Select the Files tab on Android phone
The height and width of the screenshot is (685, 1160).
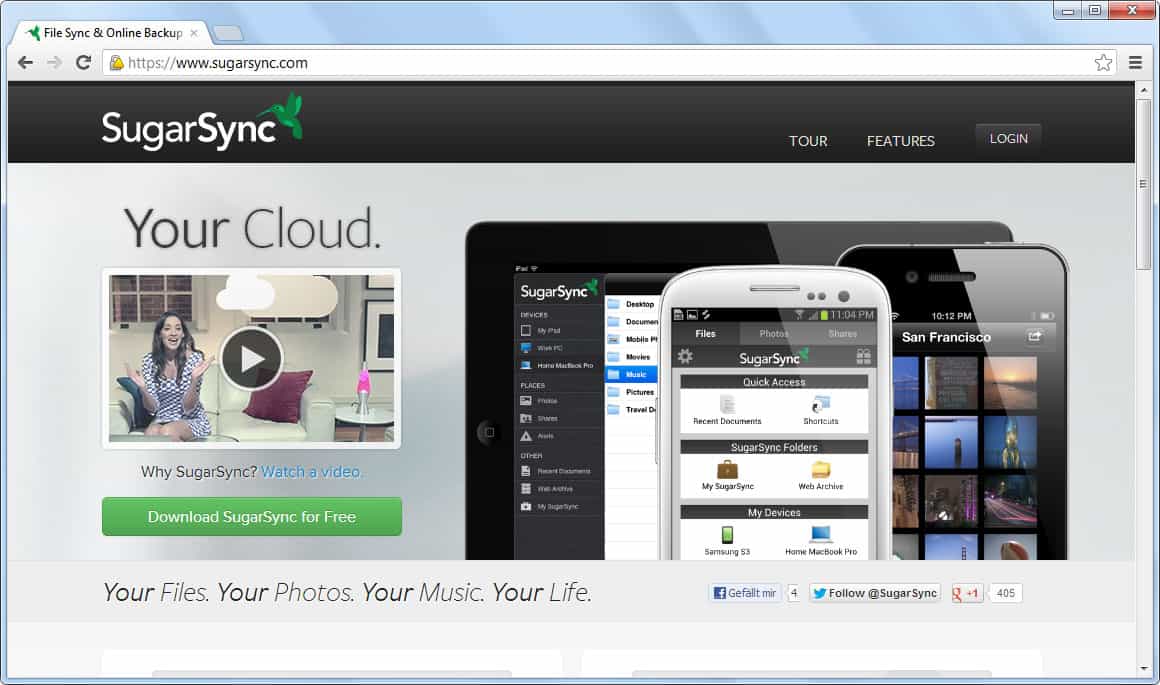tap(705, 334)
